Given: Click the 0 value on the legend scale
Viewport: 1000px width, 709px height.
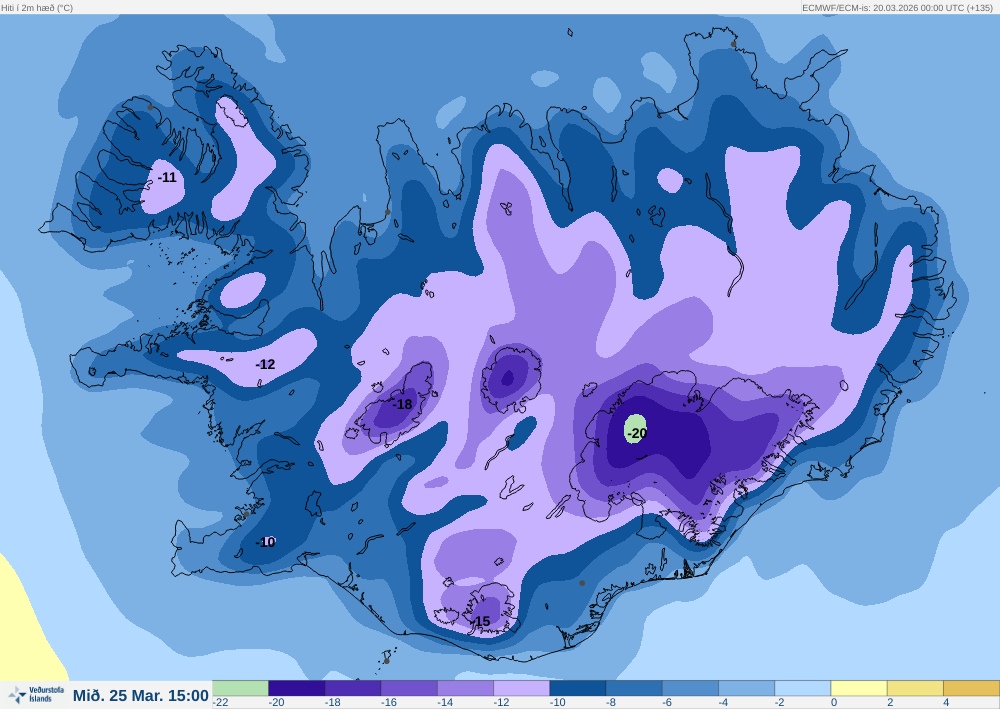Looking at the screenshot, I should click(834, 703).
